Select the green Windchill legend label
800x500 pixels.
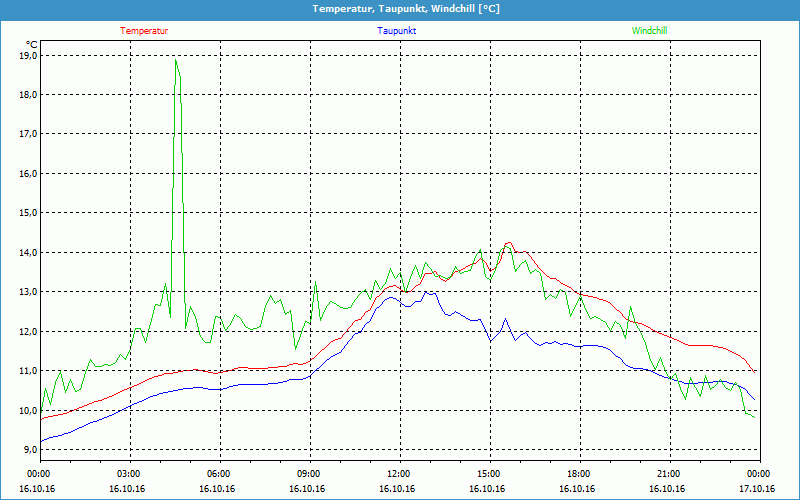649,31
